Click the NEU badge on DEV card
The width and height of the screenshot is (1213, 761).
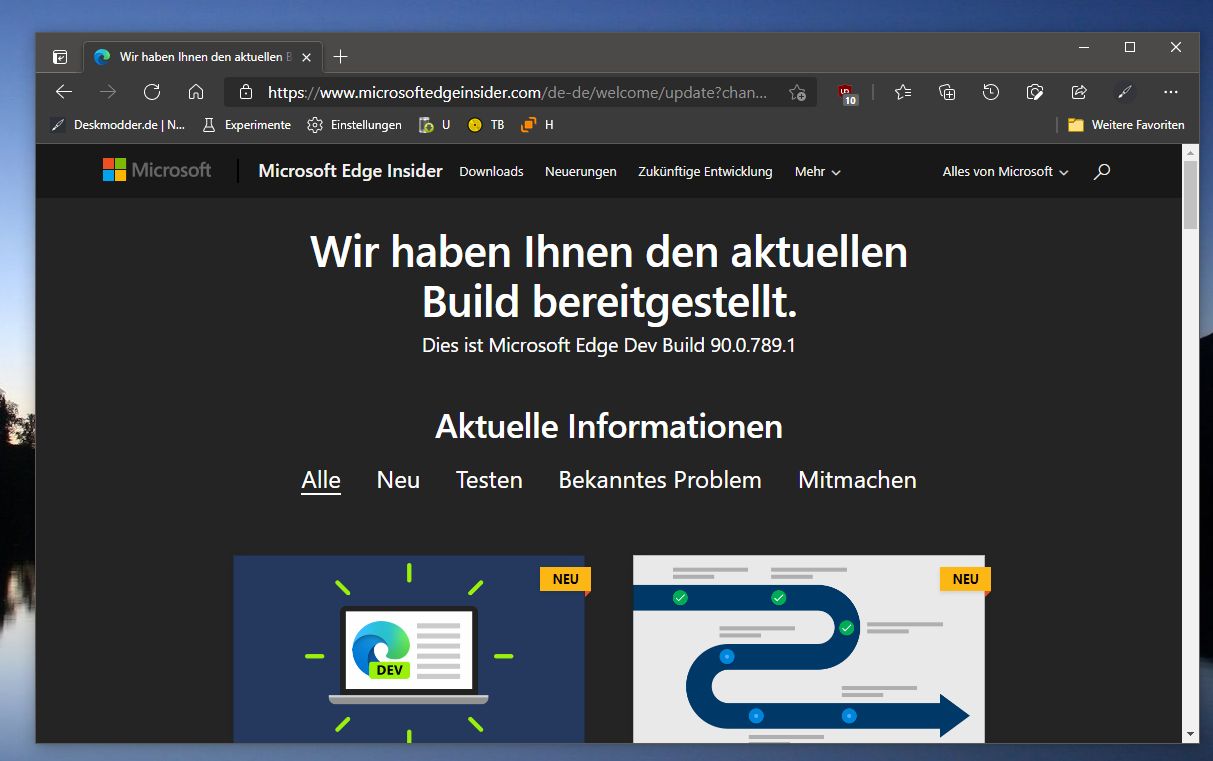coord(565,579)
